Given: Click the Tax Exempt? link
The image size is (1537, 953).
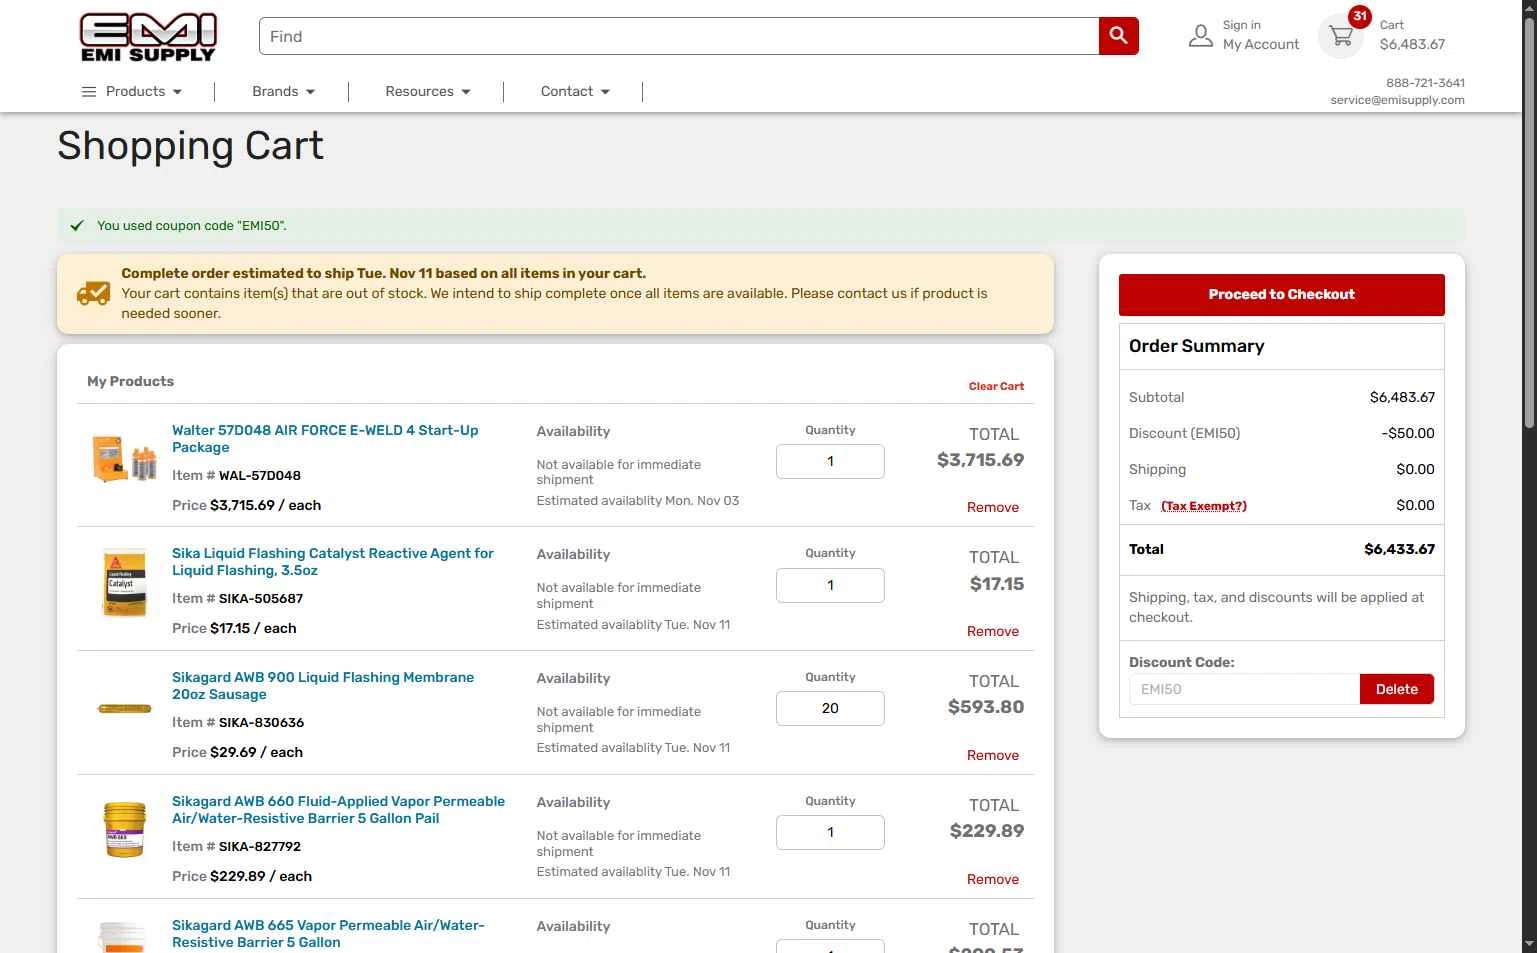Looking at the screenshot, I should [x=1204, y=506].
